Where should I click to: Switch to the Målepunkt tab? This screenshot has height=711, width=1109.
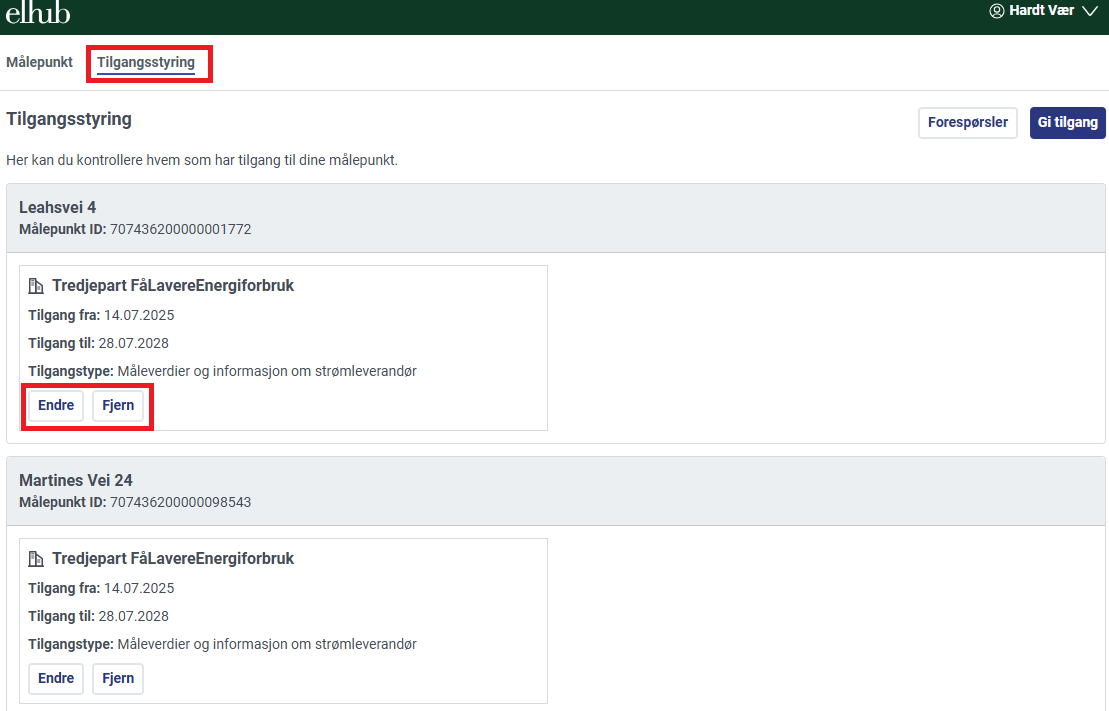coord(40,62)
